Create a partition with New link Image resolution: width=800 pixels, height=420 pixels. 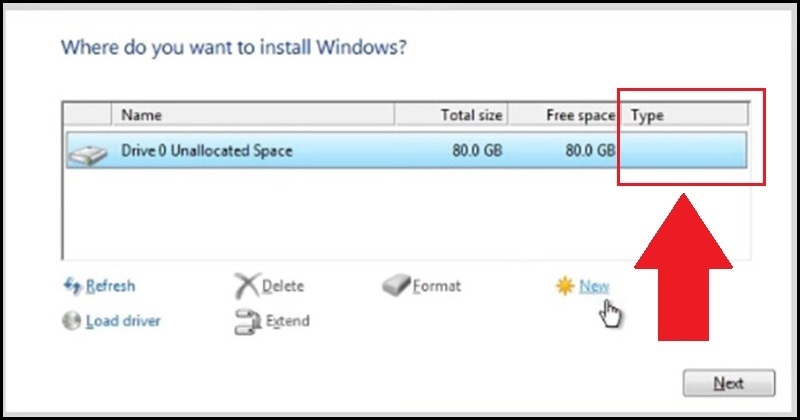pos(594,287)
